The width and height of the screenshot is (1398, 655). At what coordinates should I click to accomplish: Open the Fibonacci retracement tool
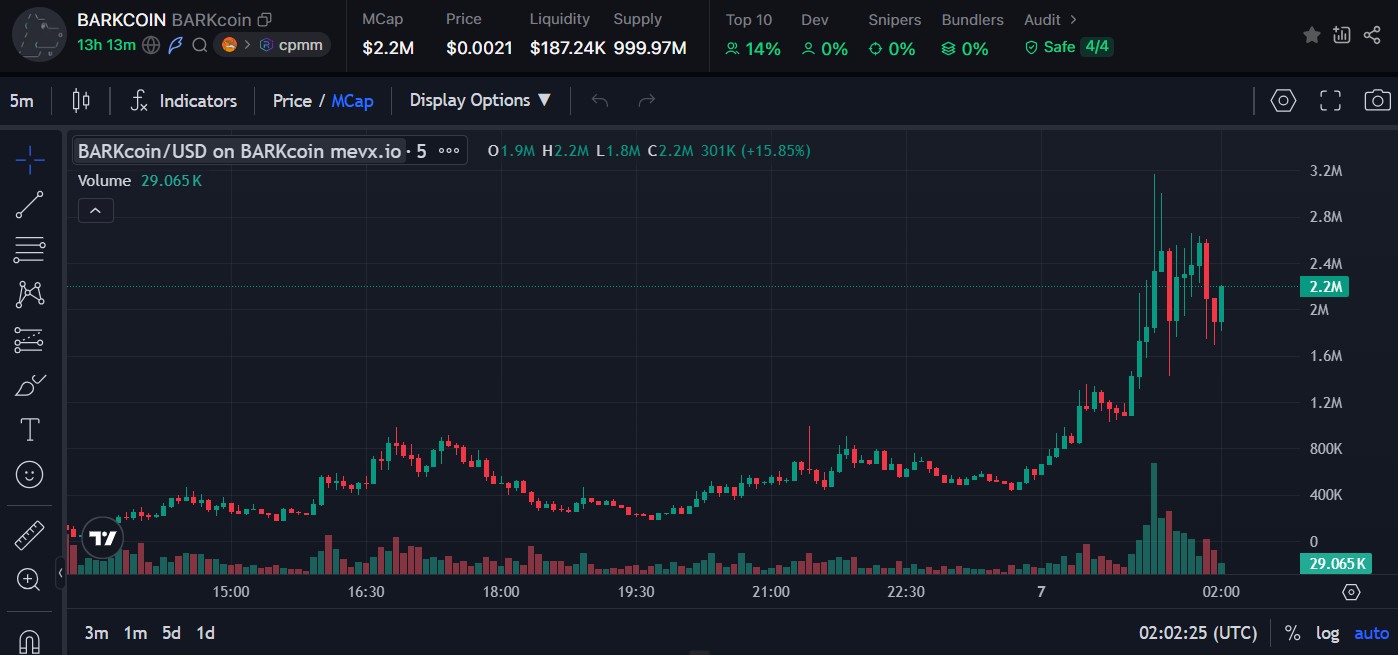(x=30, y=250)
